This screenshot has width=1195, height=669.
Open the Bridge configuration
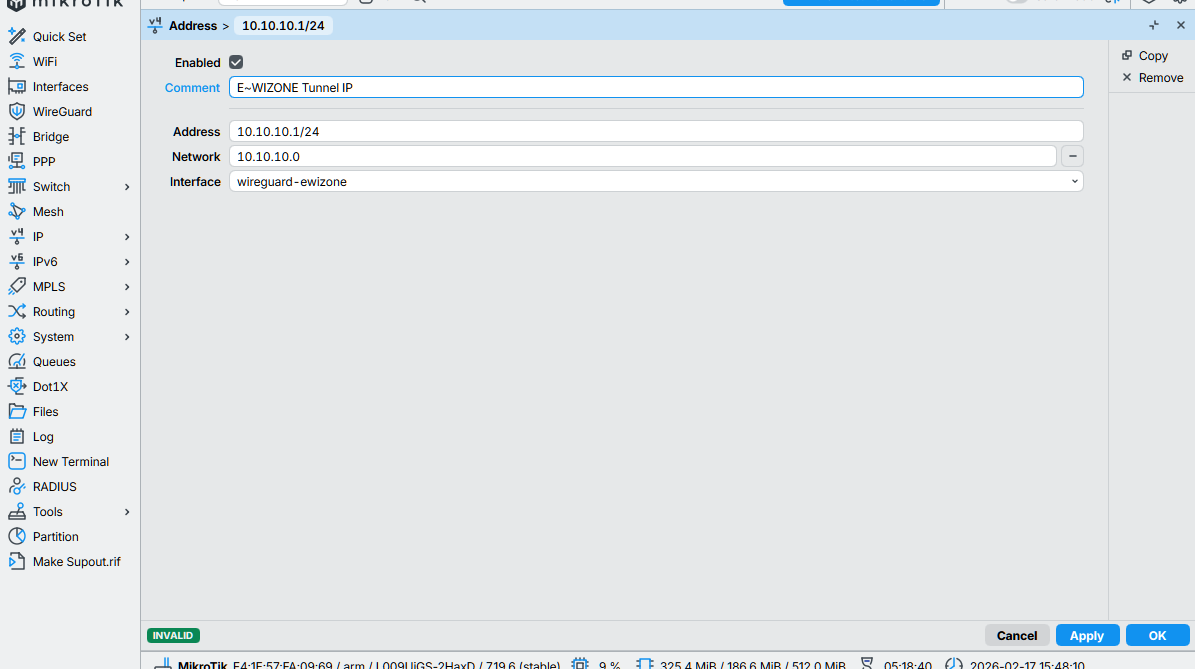(50, 136)
